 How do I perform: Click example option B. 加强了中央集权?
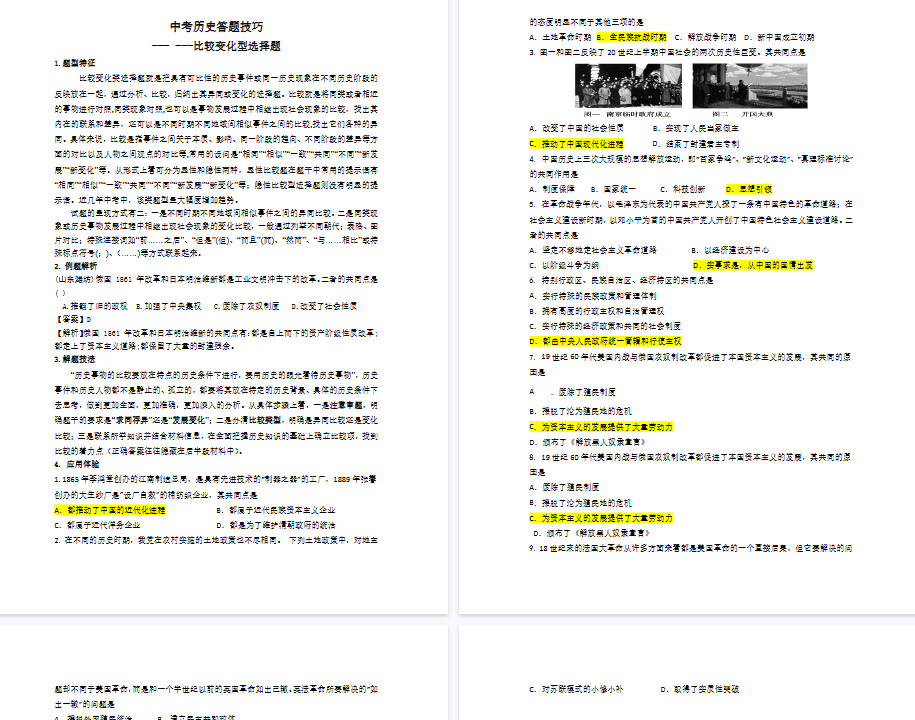click(169, 306)
